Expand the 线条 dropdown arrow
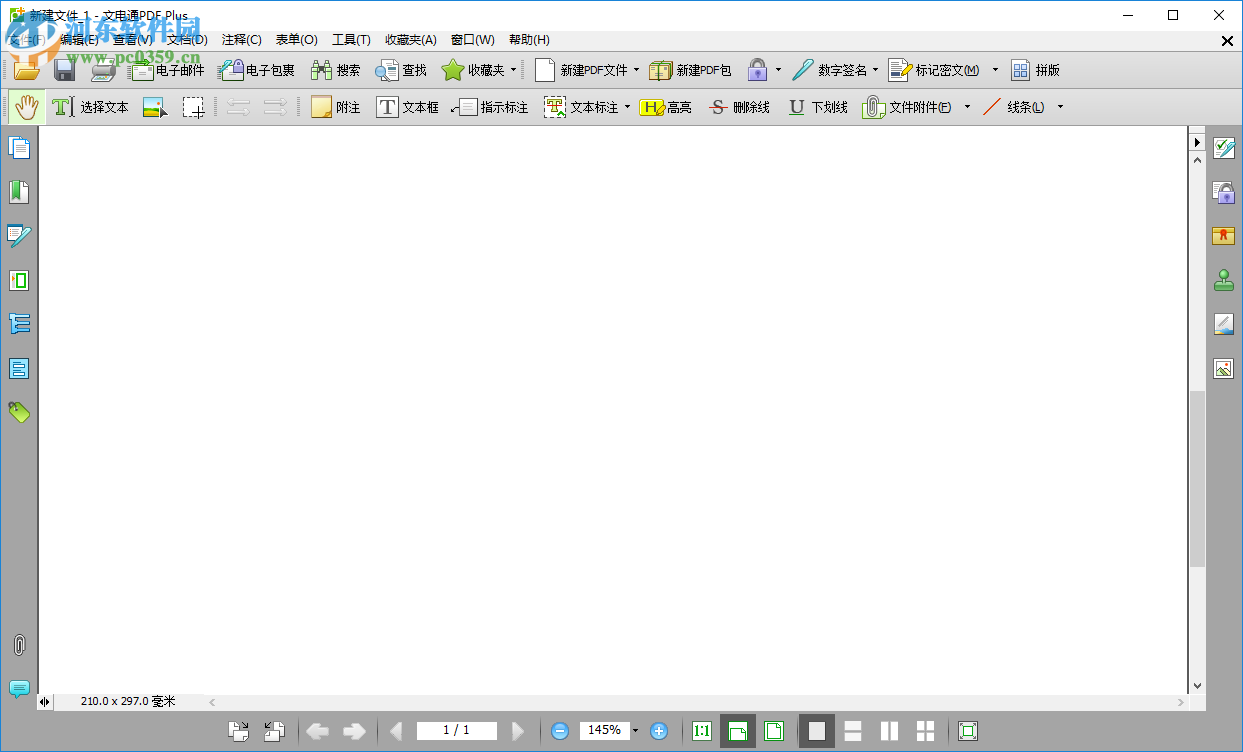This screenshot has height=752, width=1243. pyautogui.click(x=1060, y=107)
